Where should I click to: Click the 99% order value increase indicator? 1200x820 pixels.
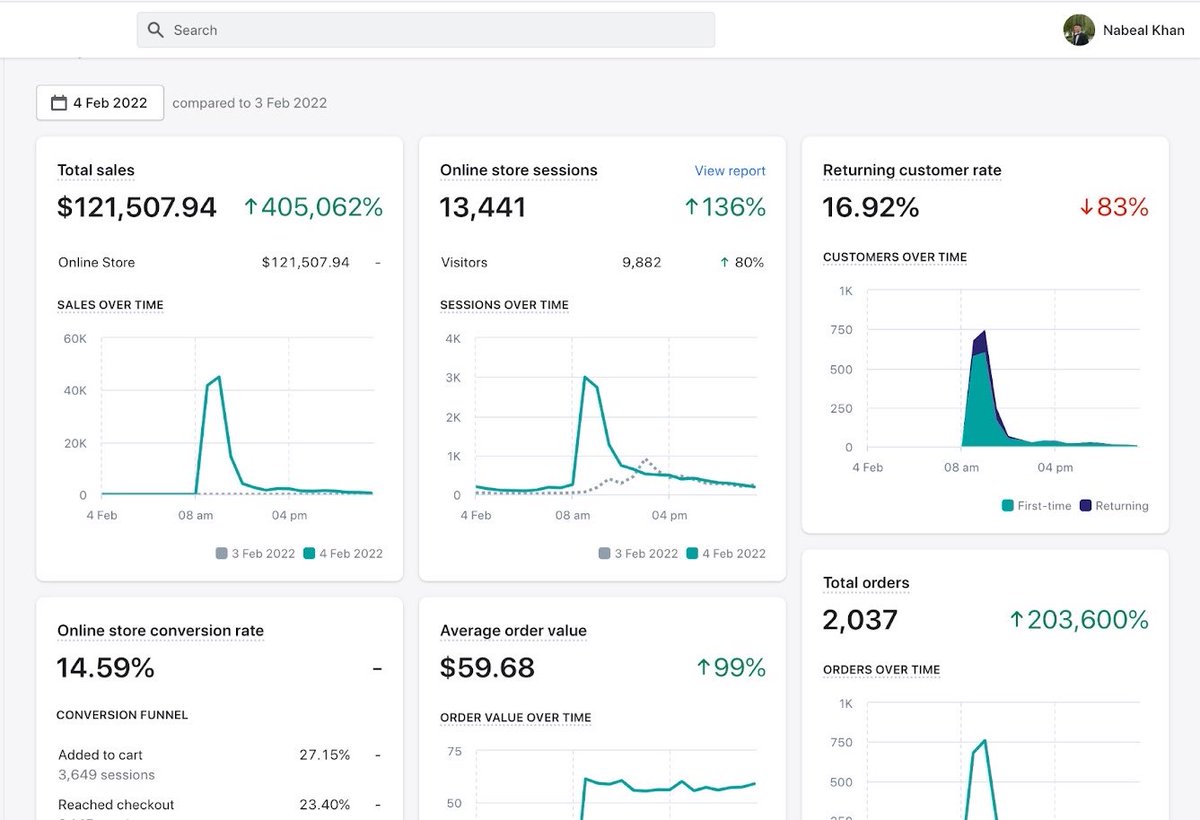coord(731,667)
